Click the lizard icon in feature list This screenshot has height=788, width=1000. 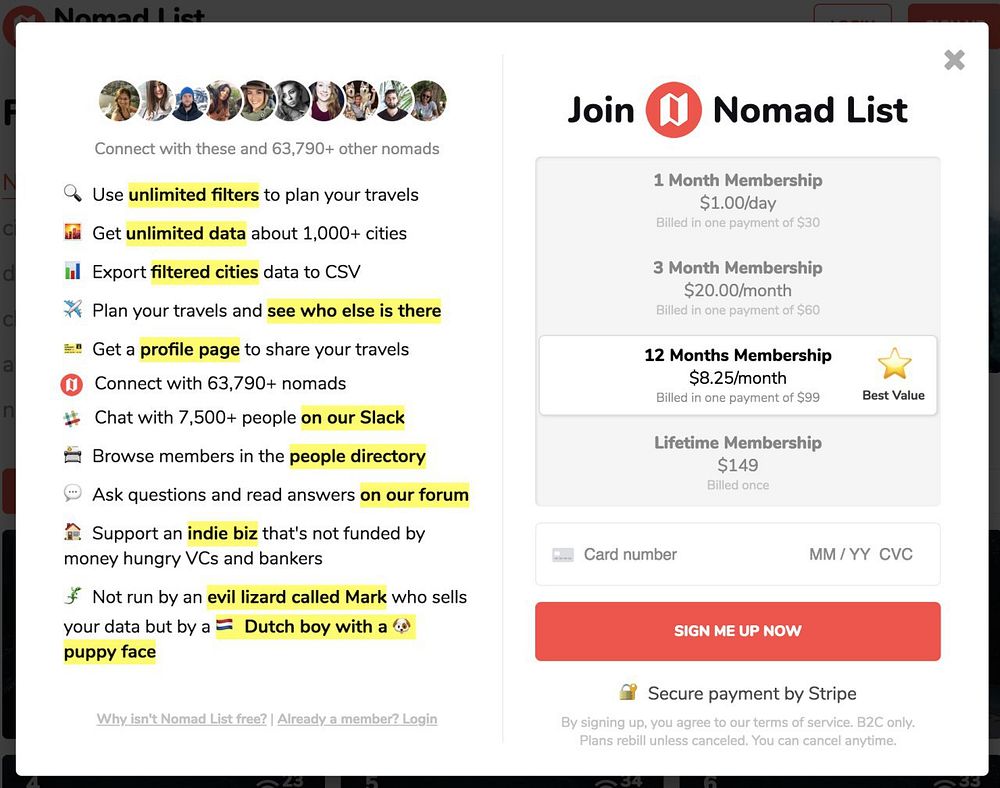point(72,597)
